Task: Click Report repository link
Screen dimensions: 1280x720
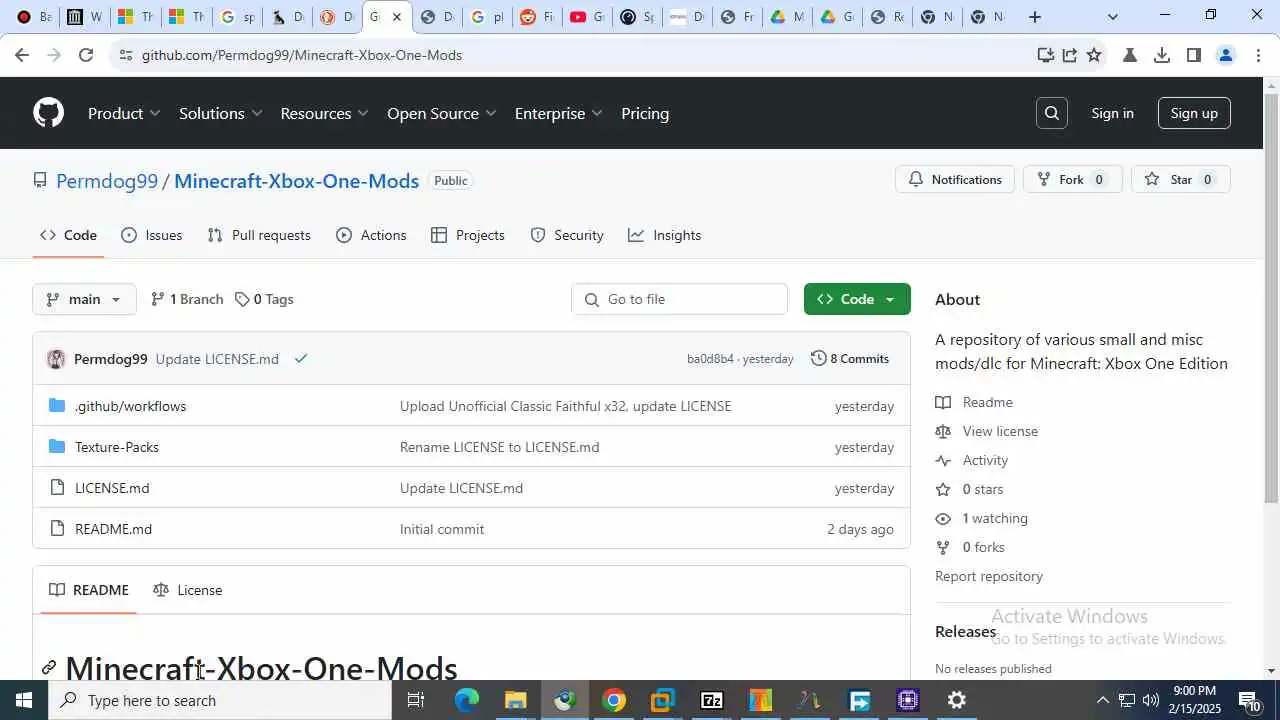Action: [x=989, y=576]
